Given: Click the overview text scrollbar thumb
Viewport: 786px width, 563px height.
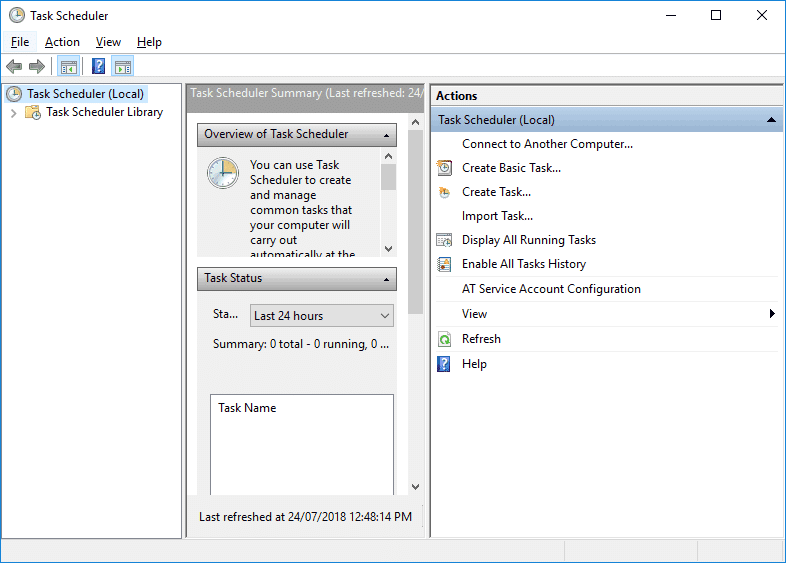Looking at the screenshot, I should pyautogui.click(x=388, y=177).
